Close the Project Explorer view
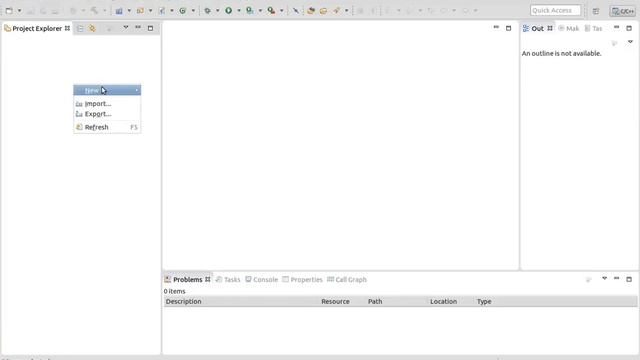The height and width of the screenshot is (360, 640). click(67, 28)
